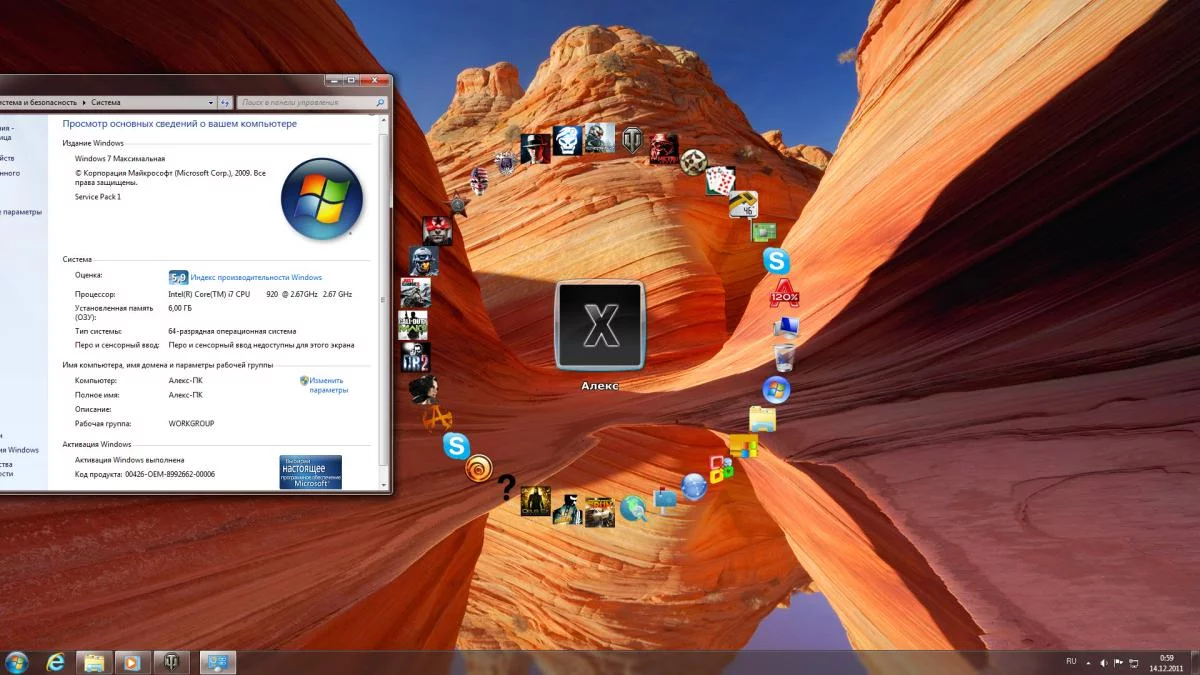
Task: Open the Recycle Bin icon
Action: pos(785,357)
